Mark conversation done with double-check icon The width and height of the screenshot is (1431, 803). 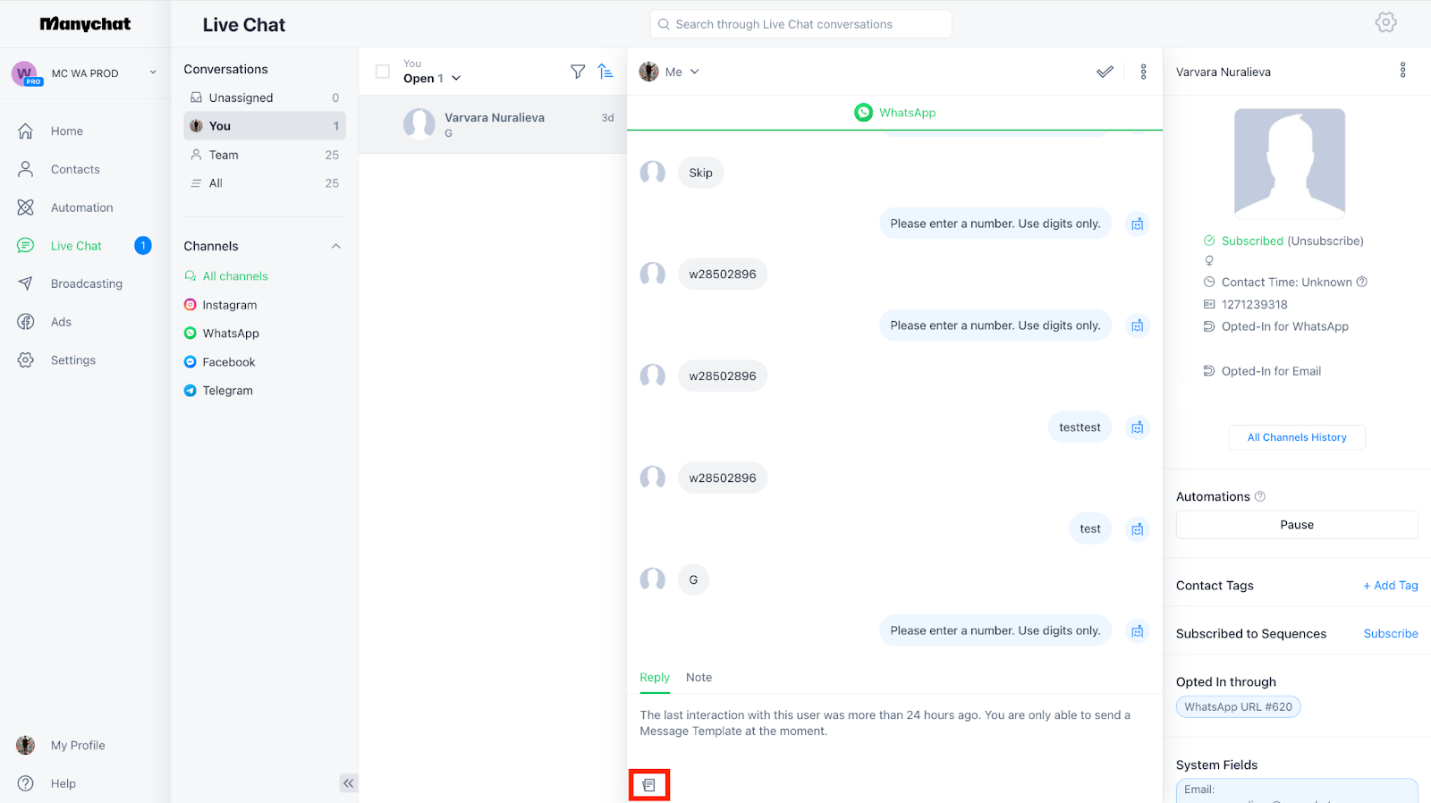[1105, 72]
